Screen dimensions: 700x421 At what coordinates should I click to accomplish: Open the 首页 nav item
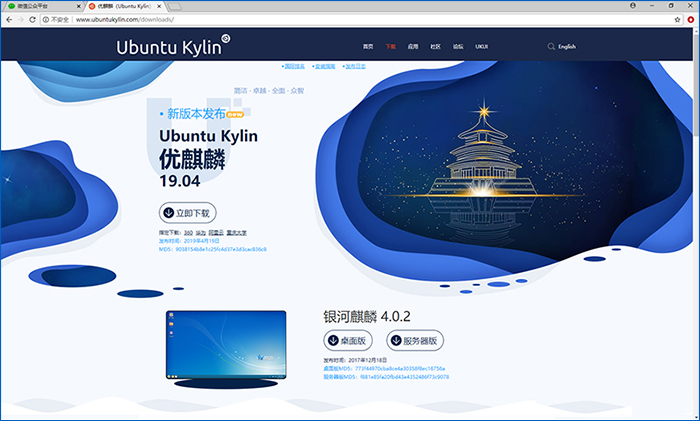tap(368, 46)
